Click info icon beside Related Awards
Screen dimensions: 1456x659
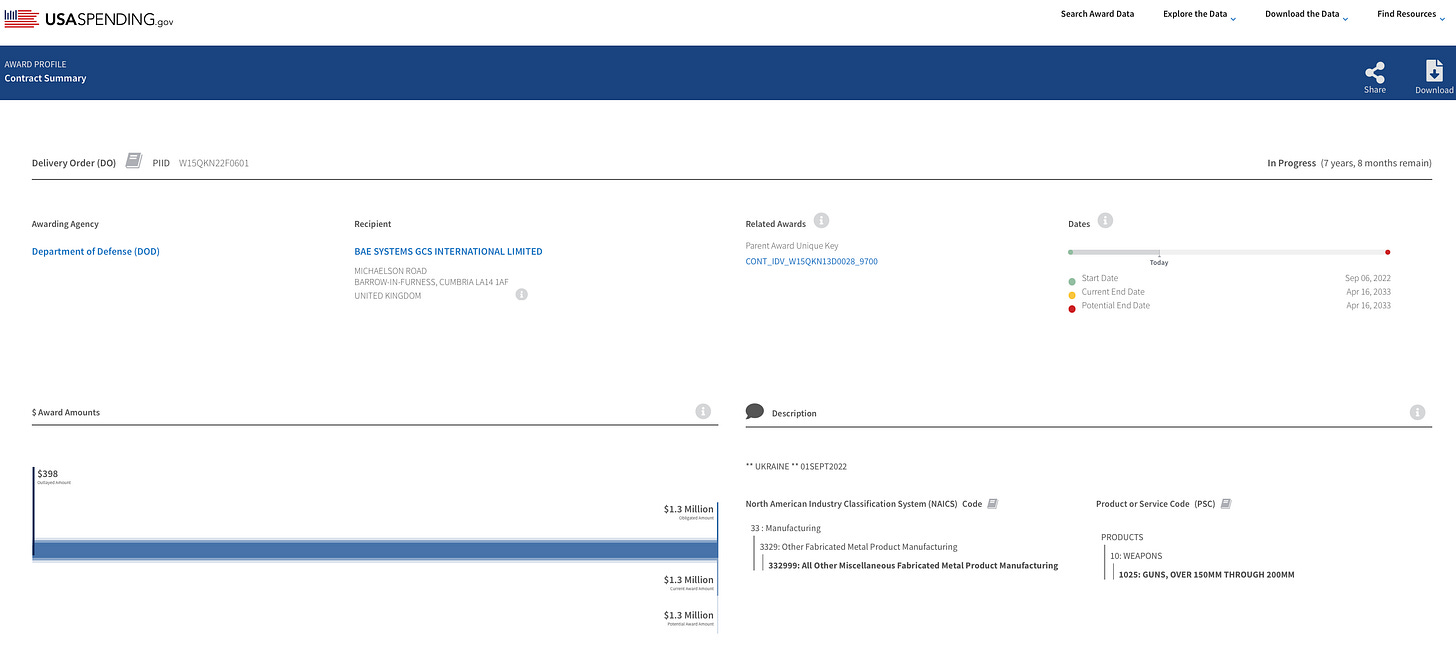(x=821, y=220)
